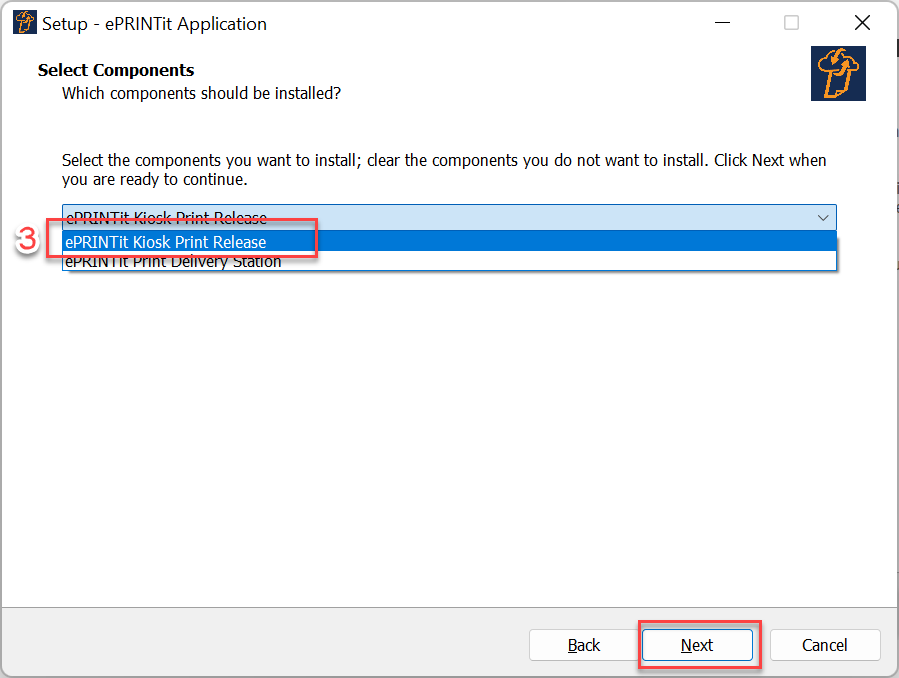899x678 pixels.
Task: Click the 'Setup - ePRINTit Application' title text
Action: [x=154, y=23]
